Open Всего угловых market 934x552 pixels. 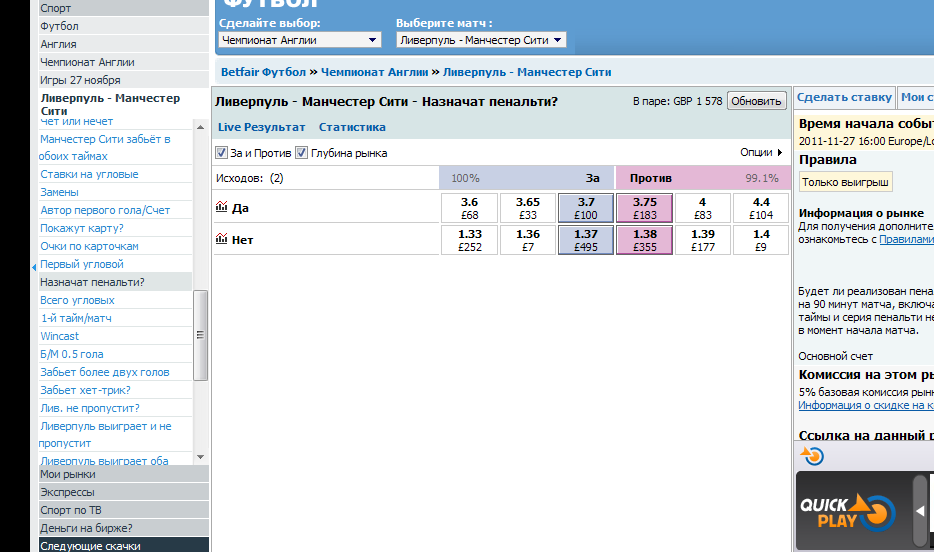click(x=77, y=300)
